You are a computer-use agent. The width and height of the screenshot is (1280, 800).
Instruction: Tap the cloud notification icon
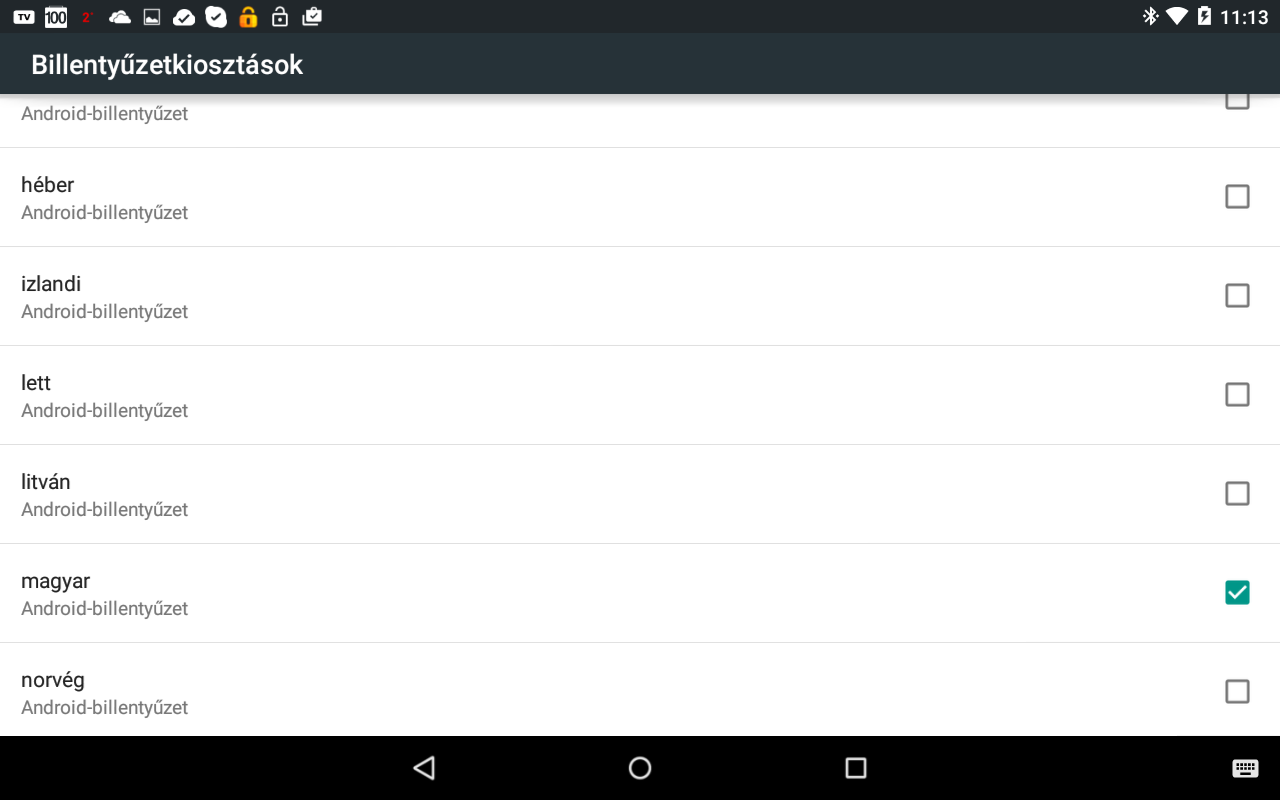(x=120, y=17)
